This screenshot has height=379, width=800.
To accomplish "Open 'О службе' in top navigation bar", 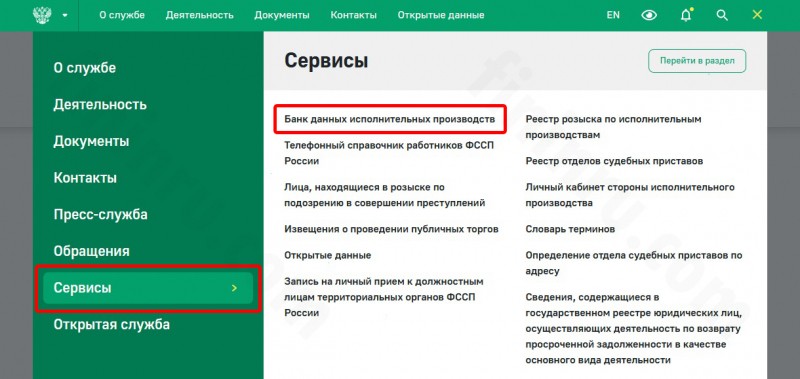I will pyautogui.click(x=122, y=15).
